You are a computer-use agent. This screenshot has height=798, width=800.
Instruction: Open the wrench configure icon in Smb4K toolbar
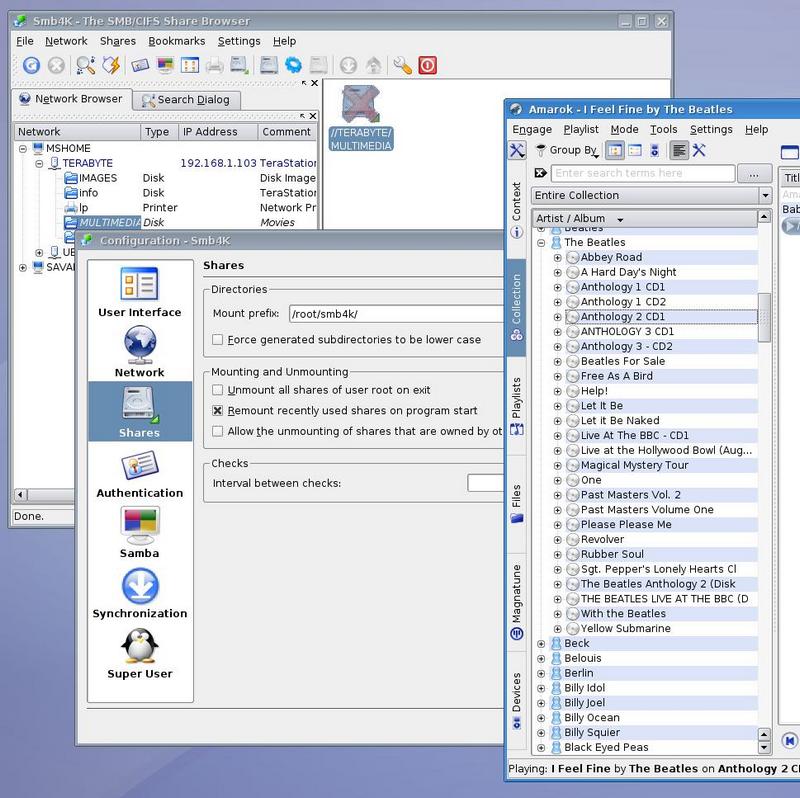coord(403,65)
